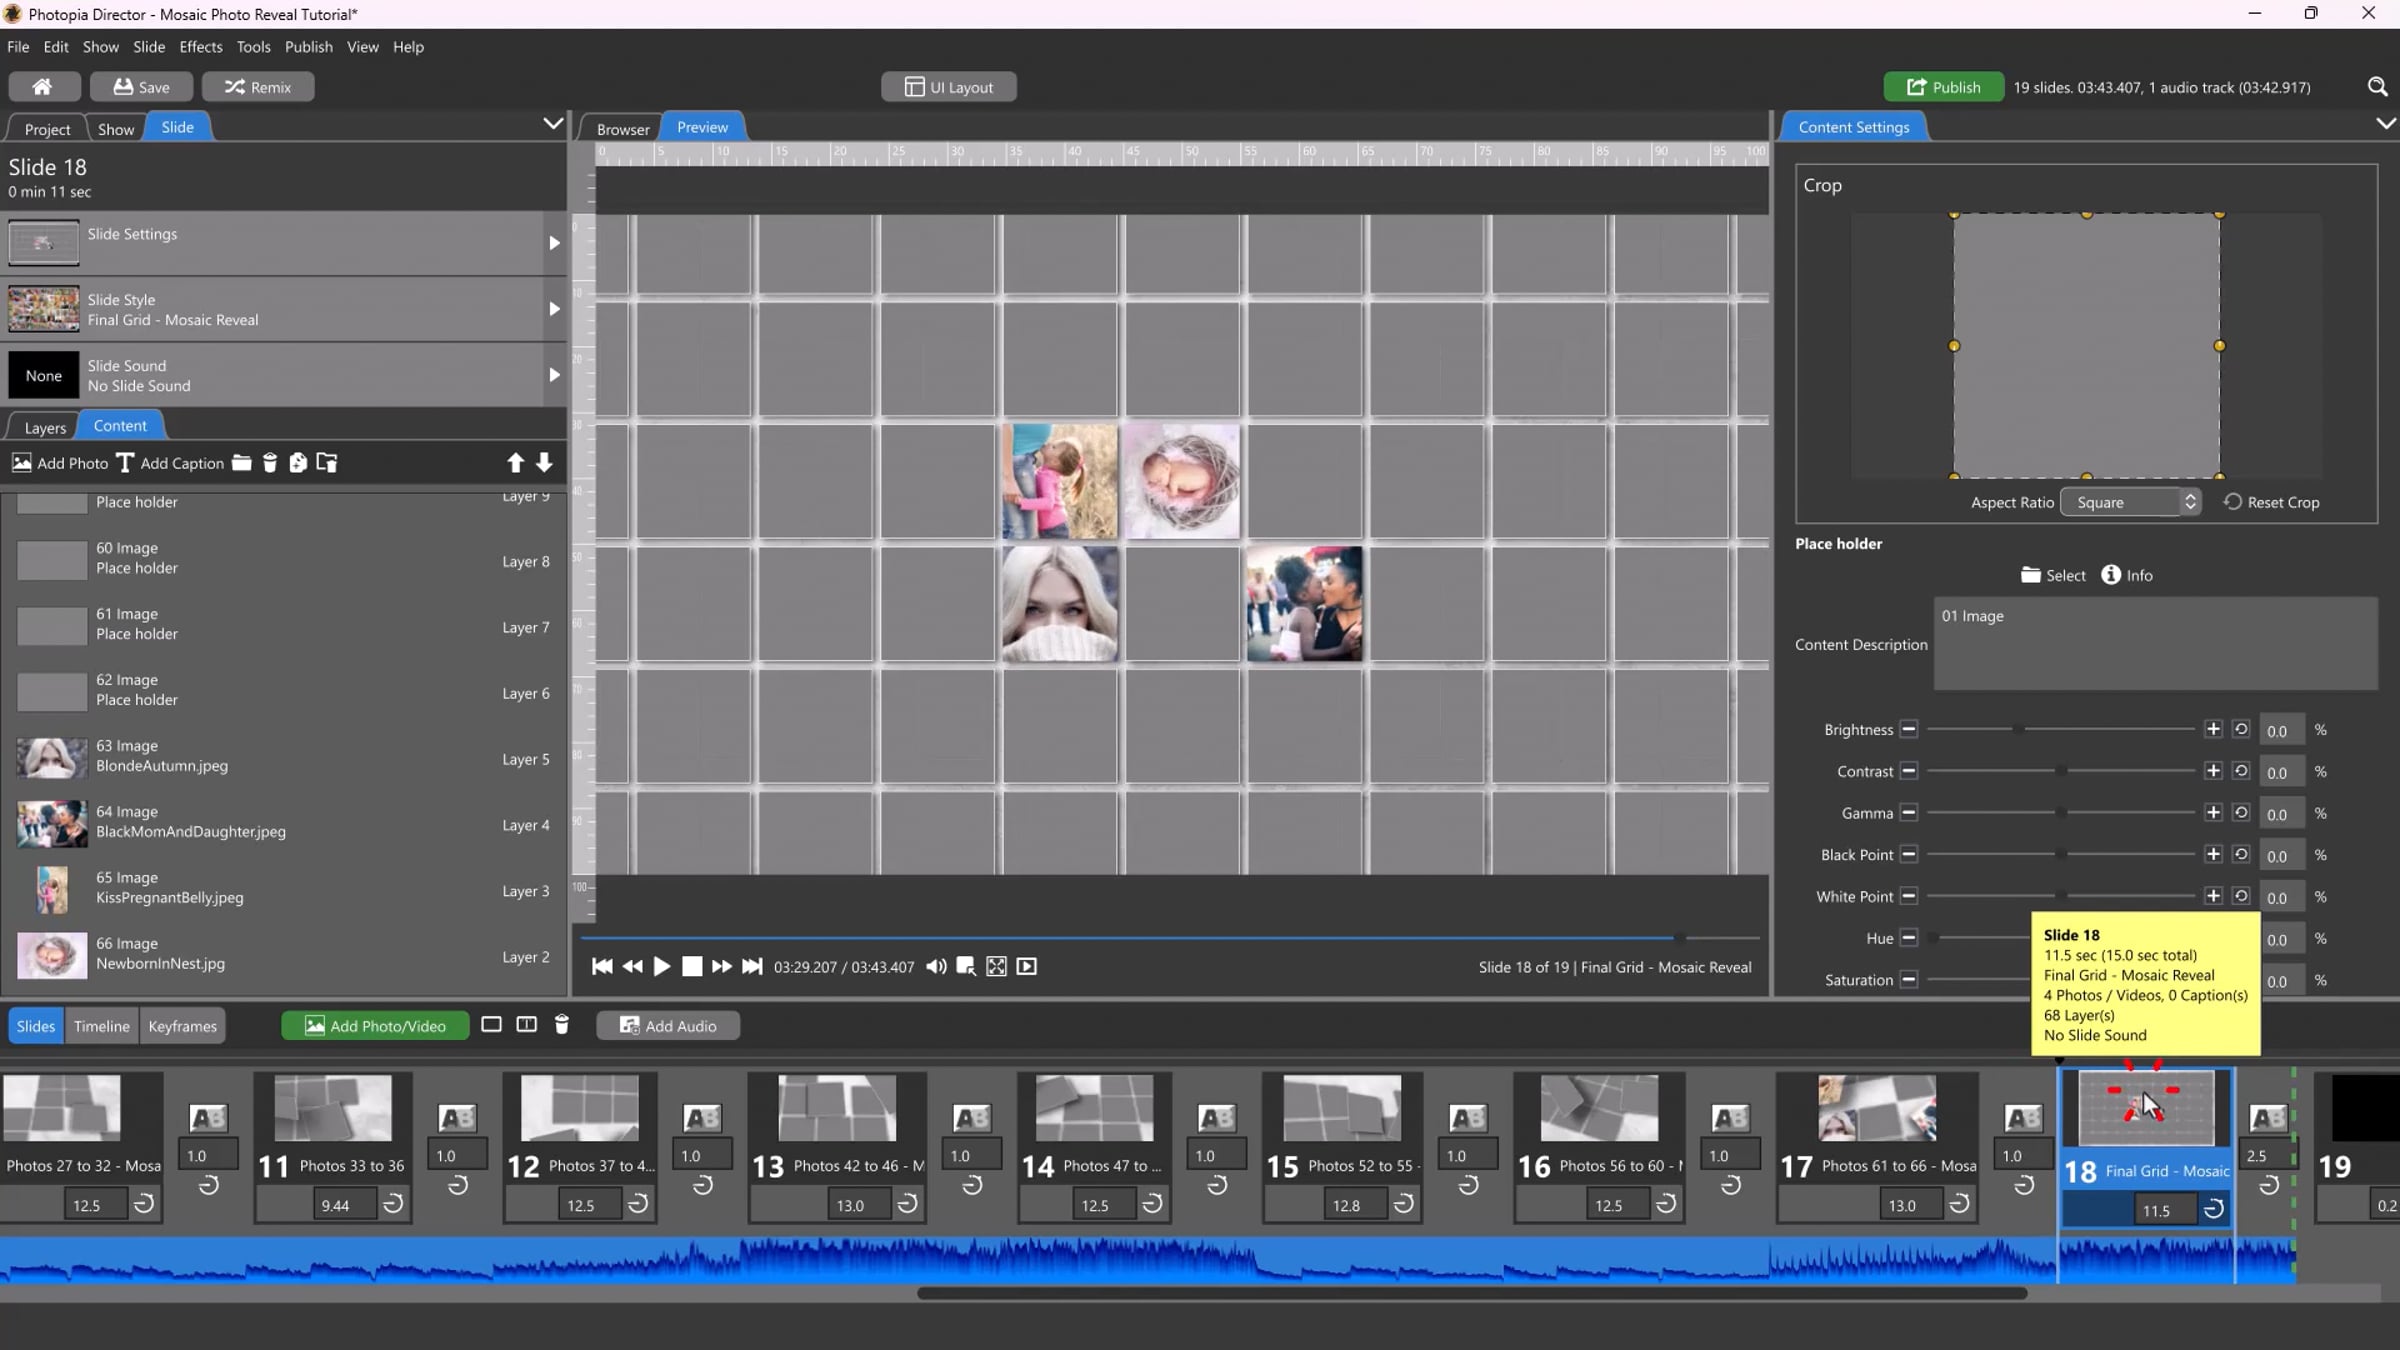Click the trash icon in Content toolbar
2400x1350 pixels.
click(270, 463)
